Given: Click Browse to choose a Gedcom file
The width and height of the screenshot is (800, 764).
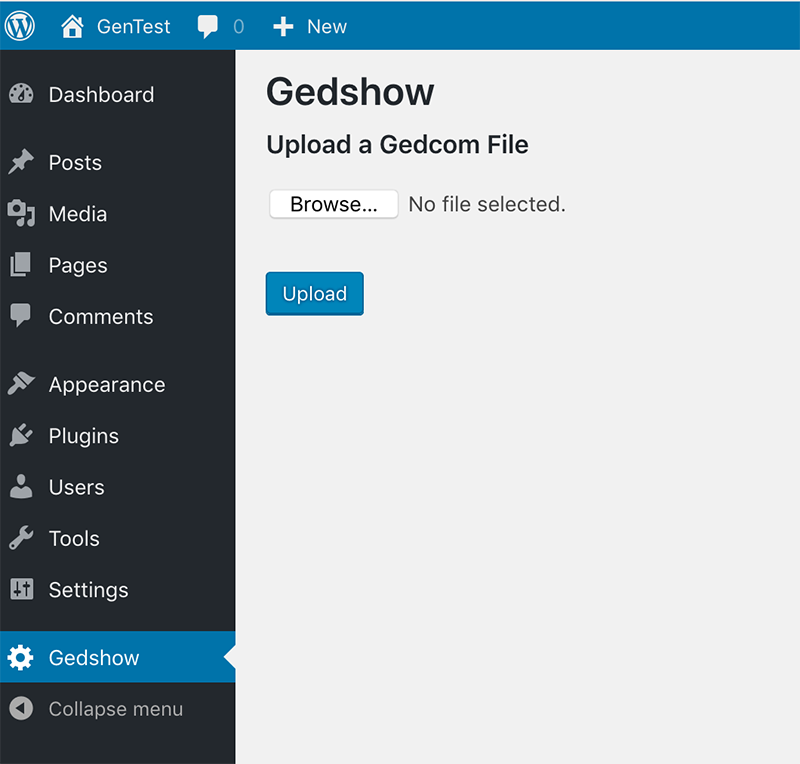Looking at the screenshot, I should [333, 205].
